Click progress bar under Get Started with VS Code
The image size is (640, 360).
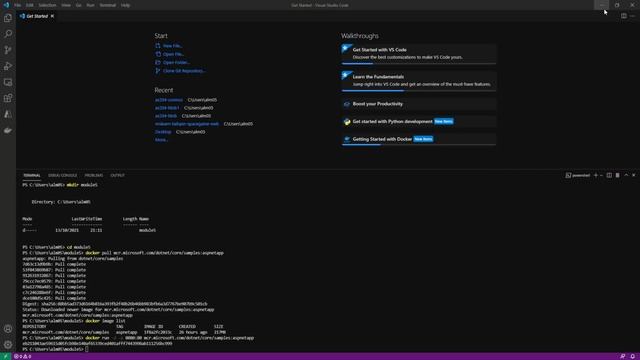pyautogui.click(x=419, y=64)
